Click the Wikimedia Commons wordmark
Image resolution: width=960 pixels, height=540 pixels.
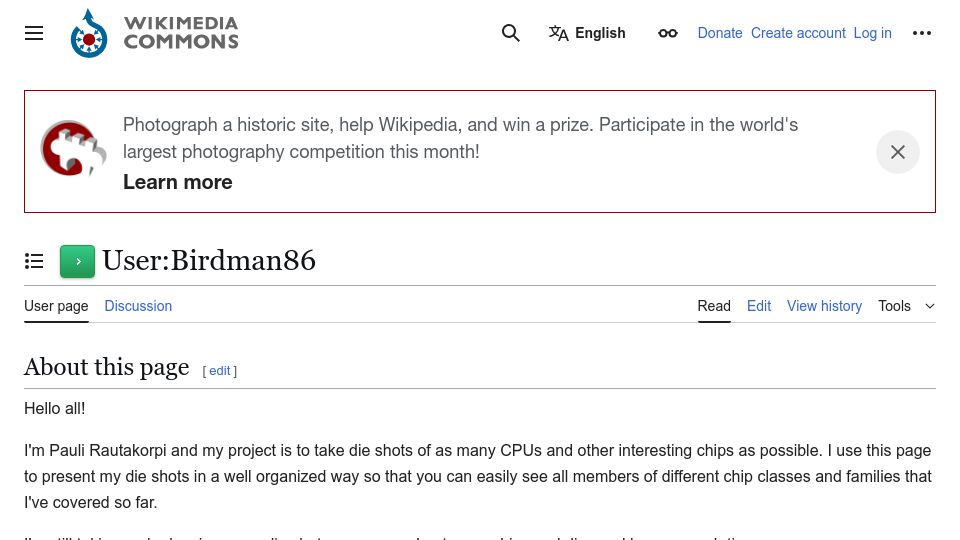coord(181,33)
